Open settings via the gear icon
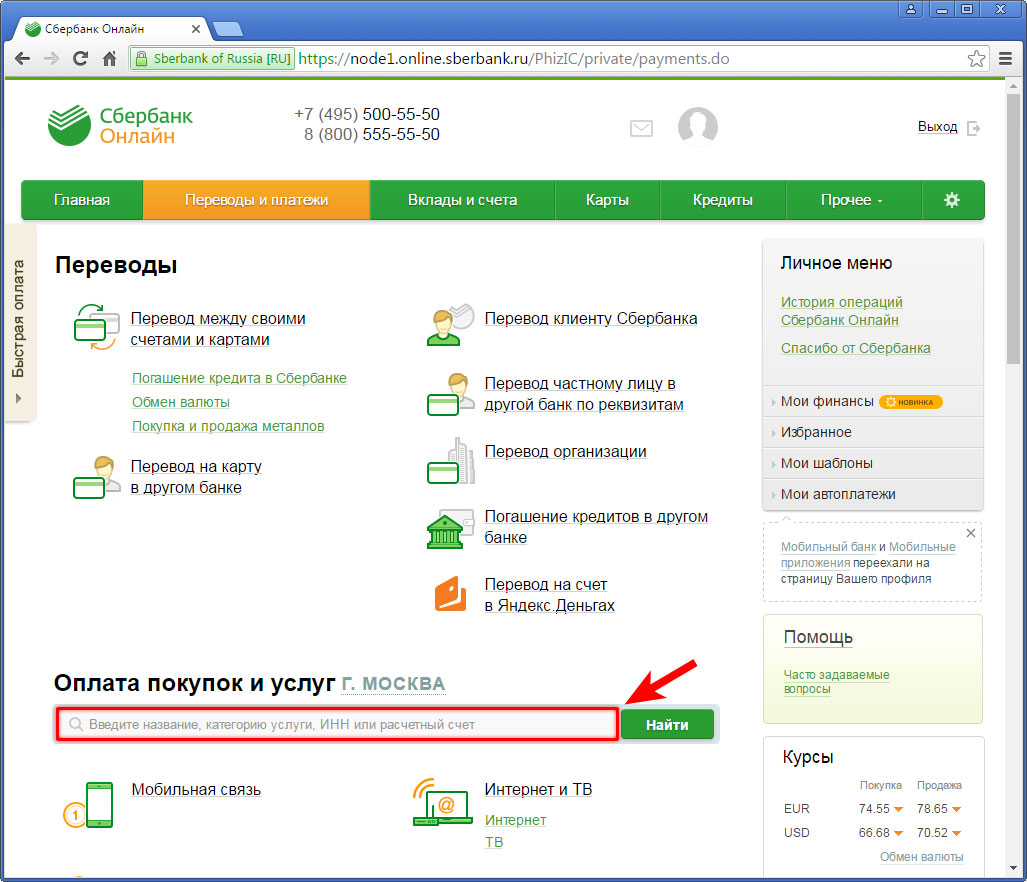The width and height of the screenshot is (1027, 882). (x=952, y=200)
